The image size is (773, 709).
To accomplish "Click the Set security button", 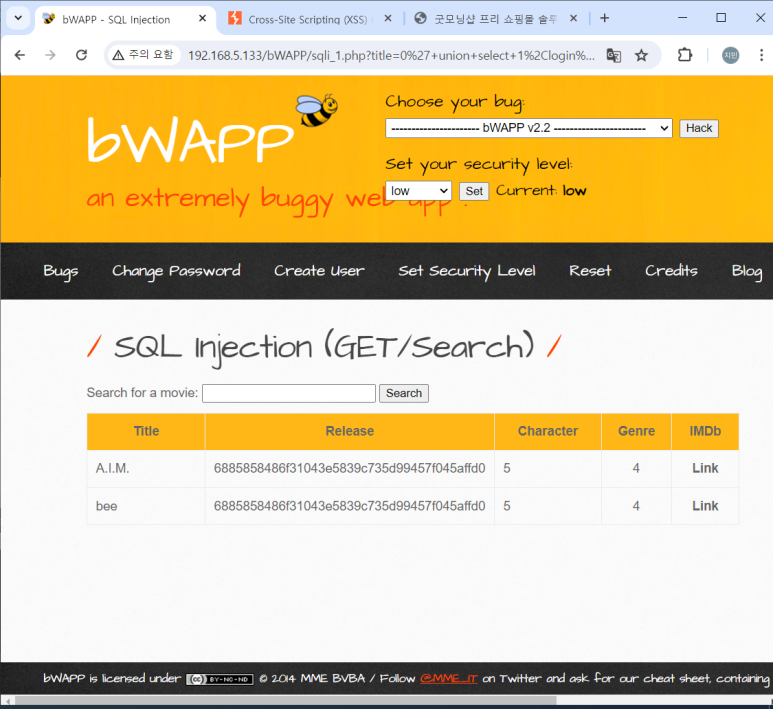I will (x=474, y=191).
